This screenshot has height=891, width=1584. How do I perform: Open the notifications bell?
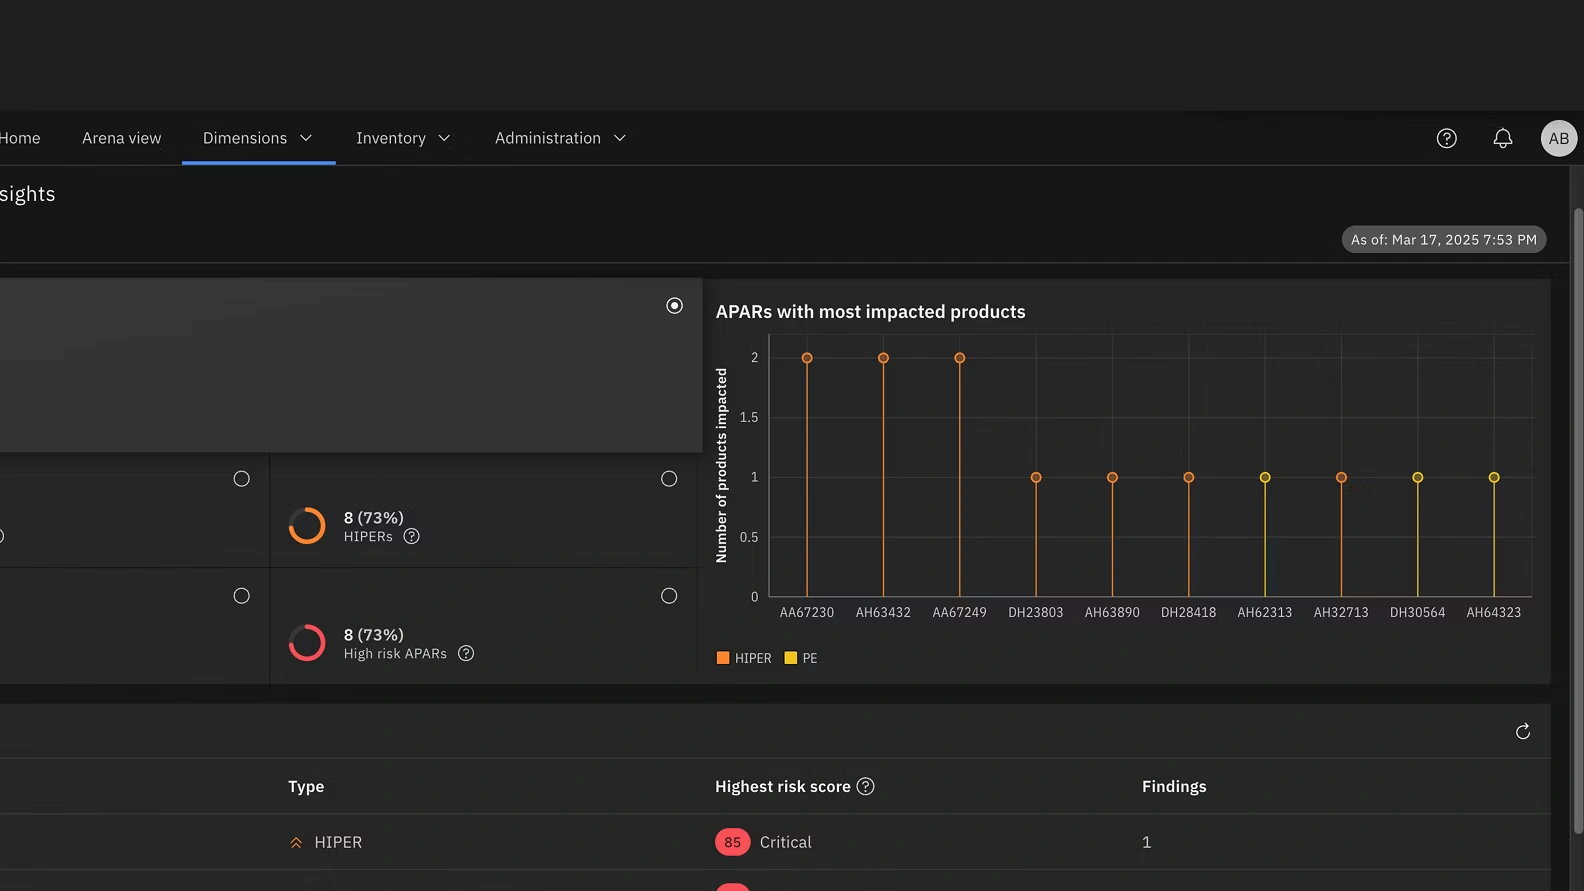(x=1502, y=139)
